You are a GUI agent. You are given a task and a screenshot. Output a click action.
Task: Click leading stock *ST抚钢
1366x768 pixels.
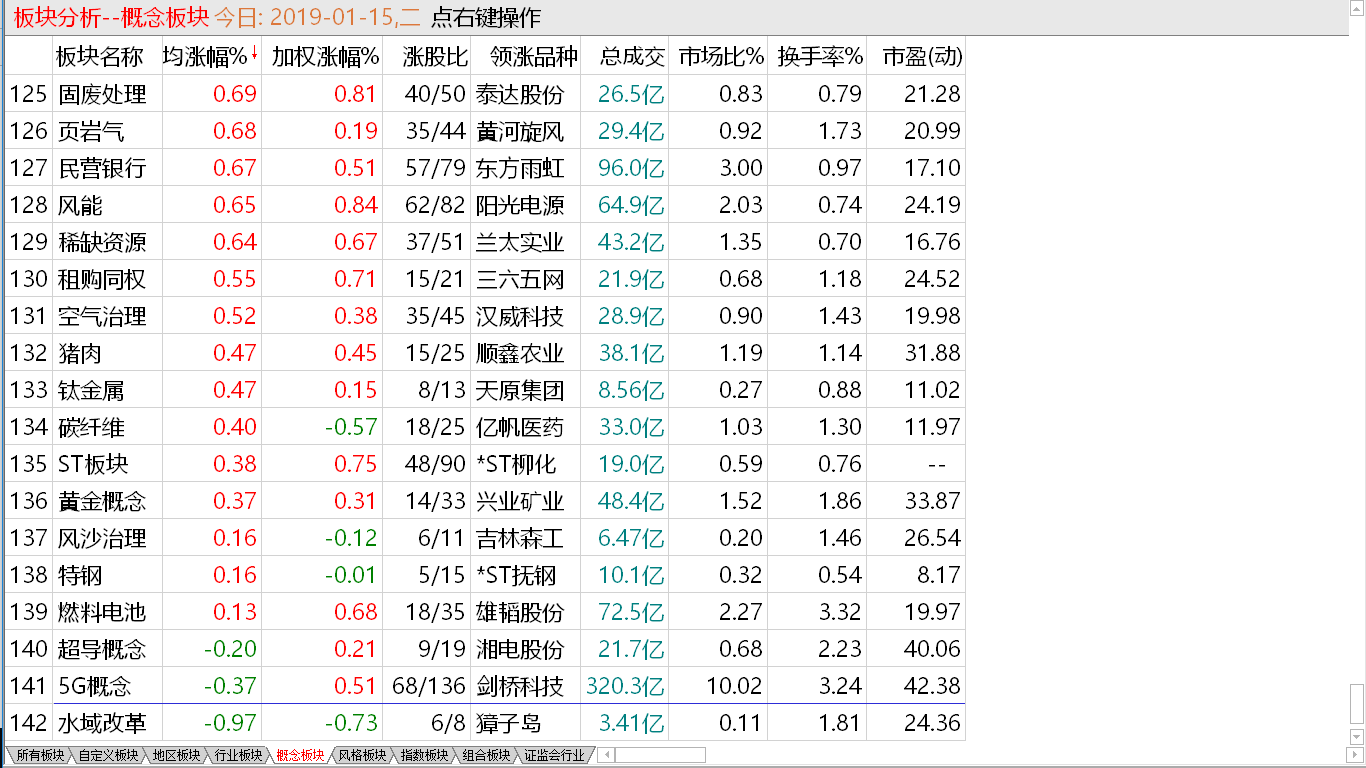pyautogui.click(x=516, y=575)
